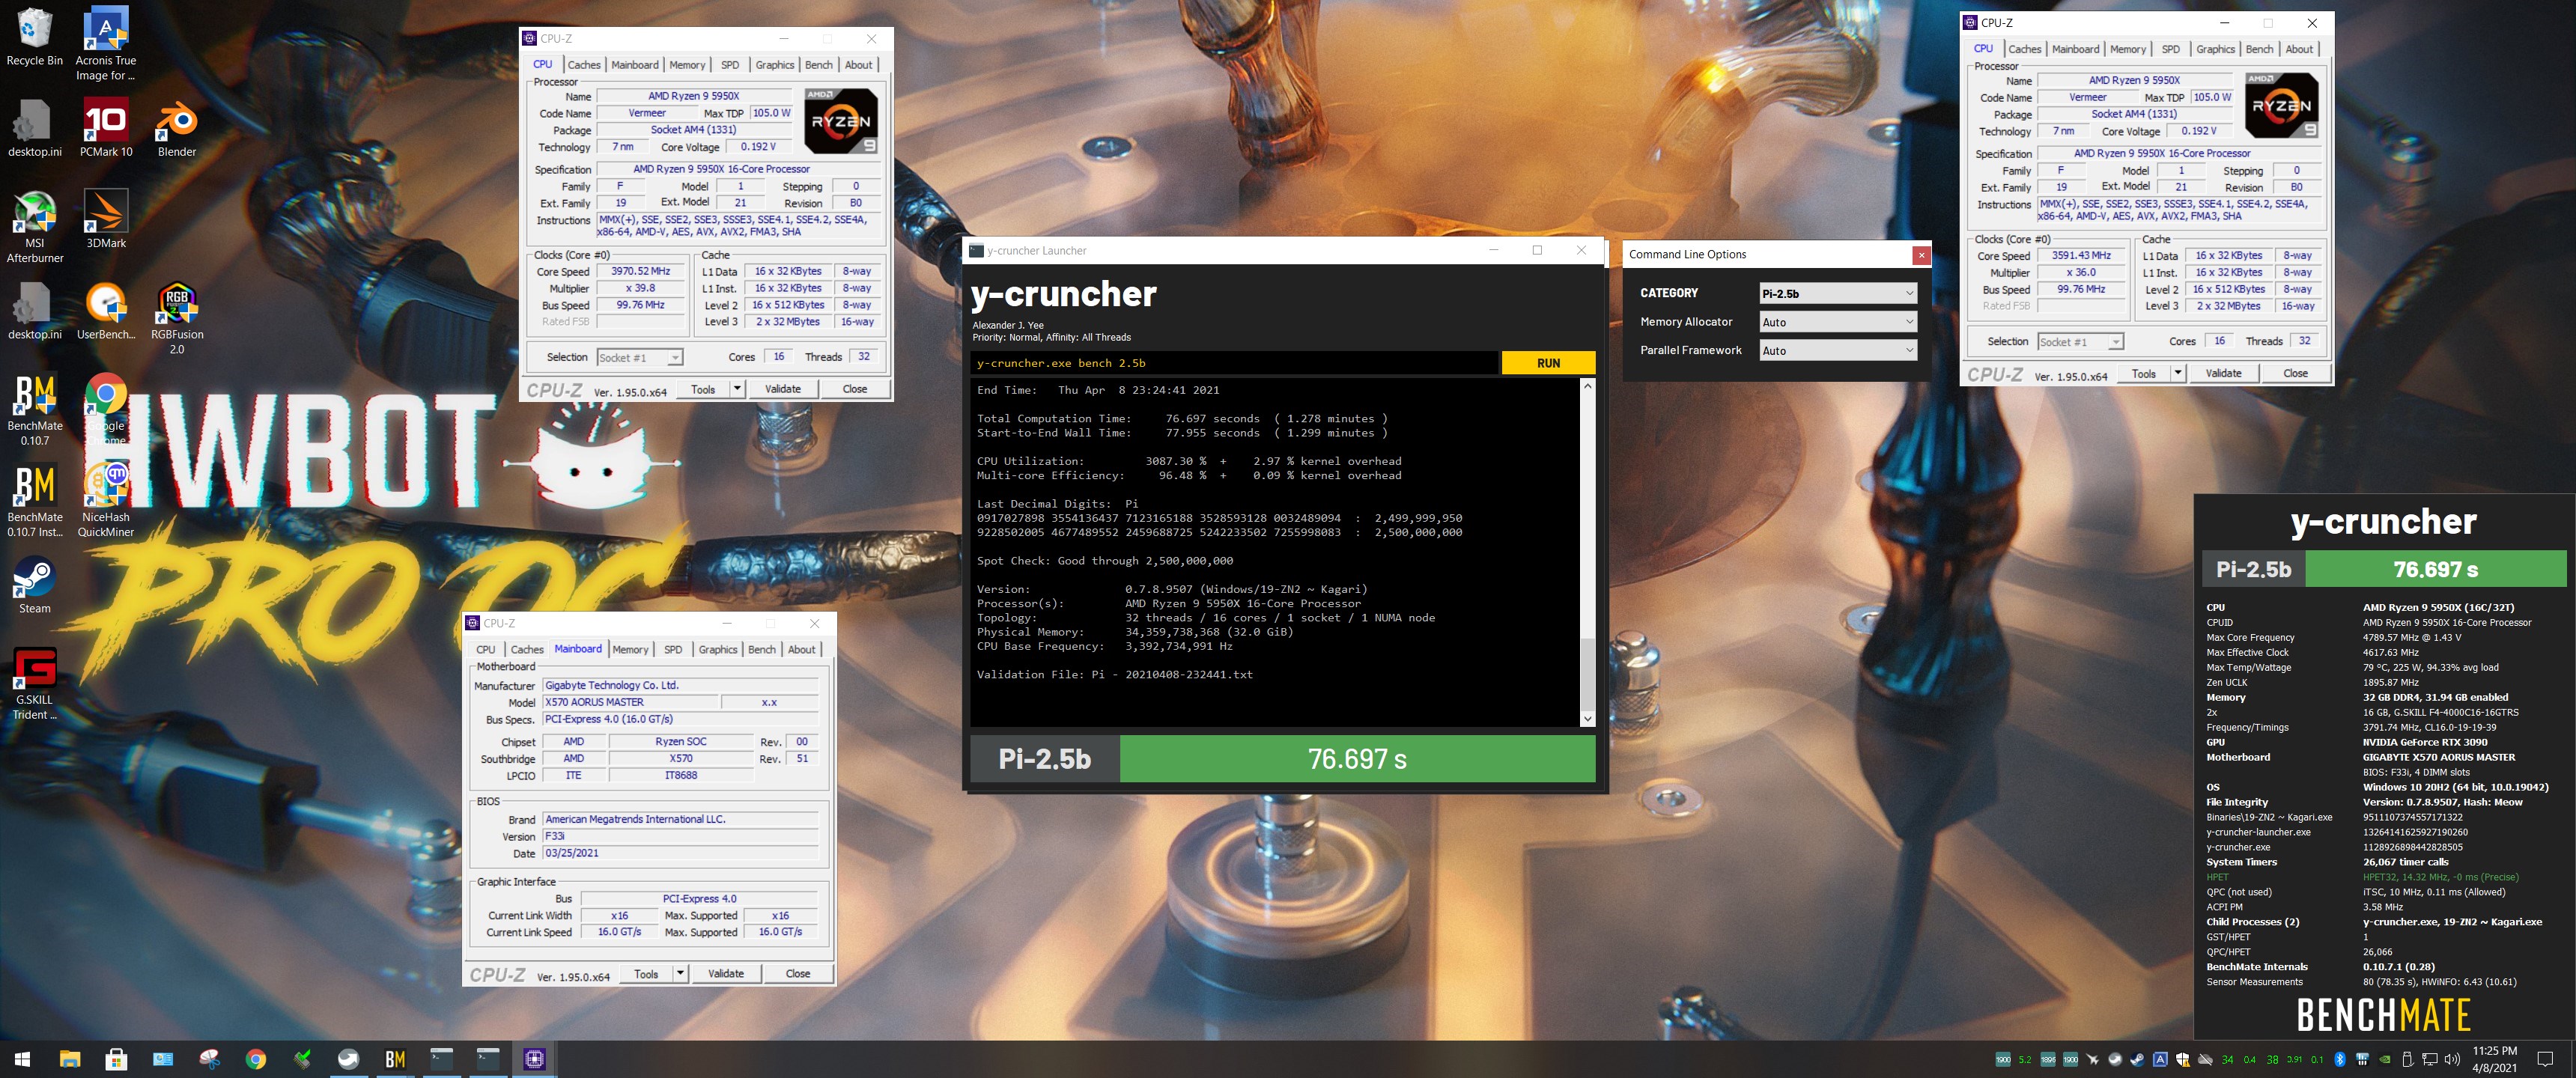Click the taskbar clock showing 11:25 PM
Screen dimensions: 2576x1078
2494,1059
